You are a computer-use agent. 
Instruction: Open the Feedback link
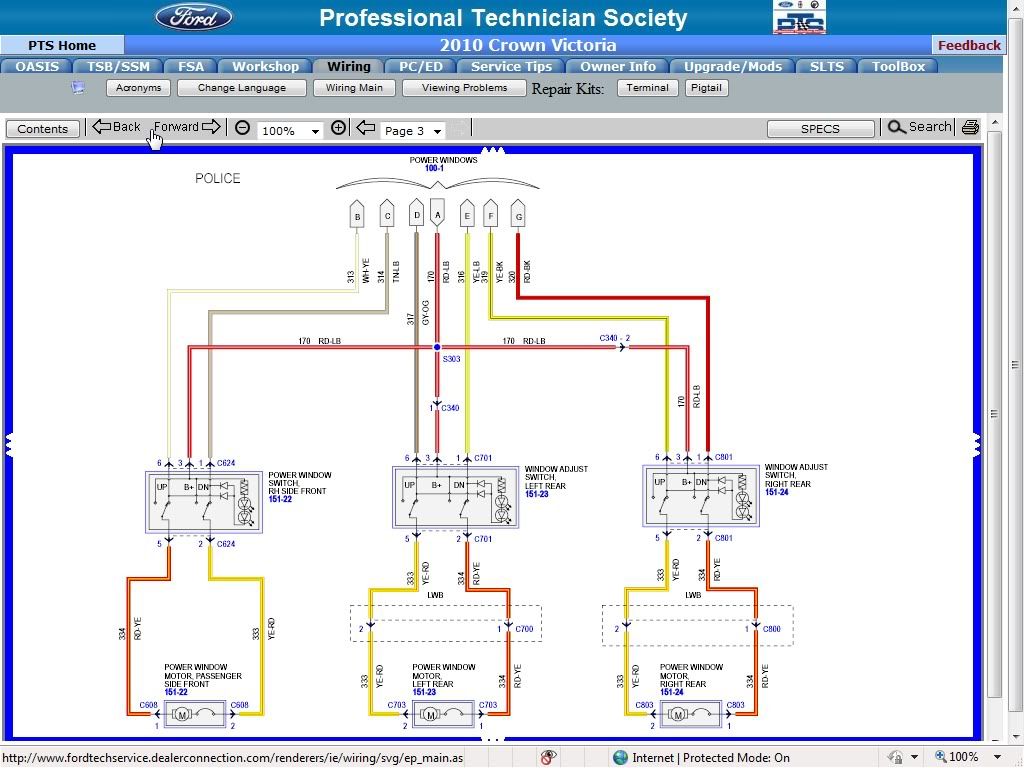point(969,45)
